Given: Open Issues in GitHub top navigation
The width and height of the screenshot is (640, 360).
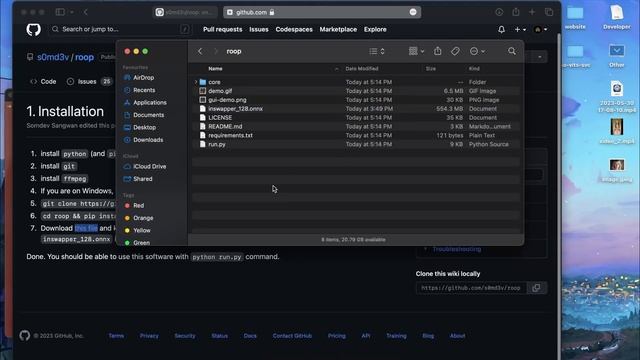Looking at the screenshot, I should click(259, 29).
